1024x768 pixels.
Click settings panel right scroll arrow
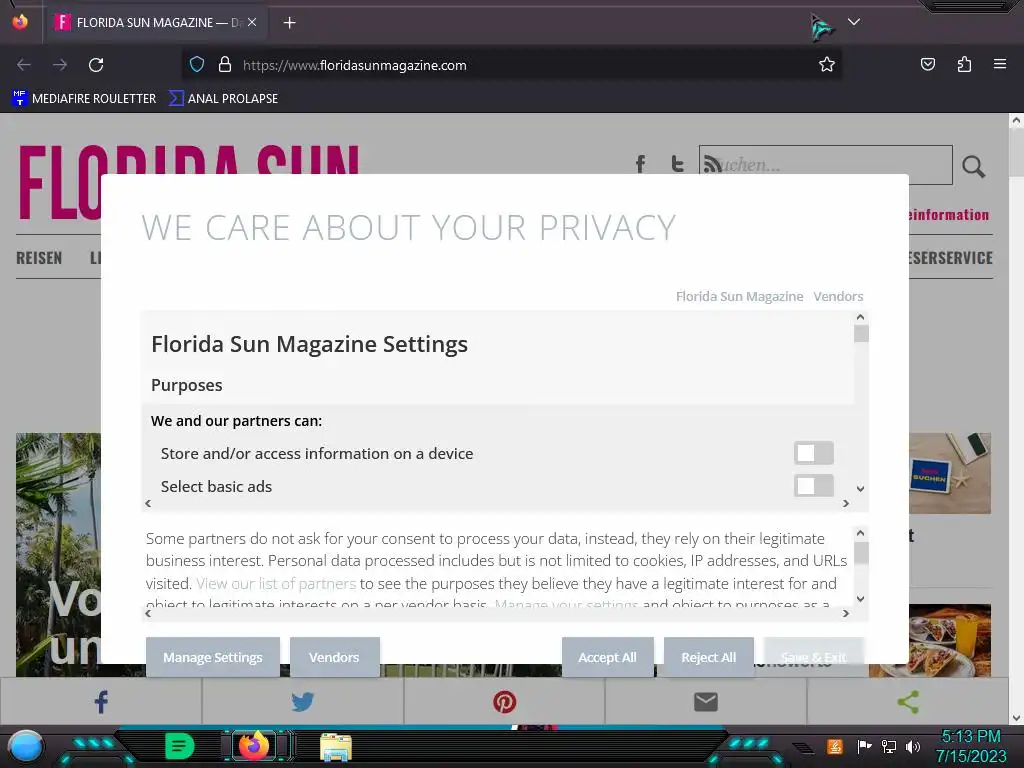846,504
